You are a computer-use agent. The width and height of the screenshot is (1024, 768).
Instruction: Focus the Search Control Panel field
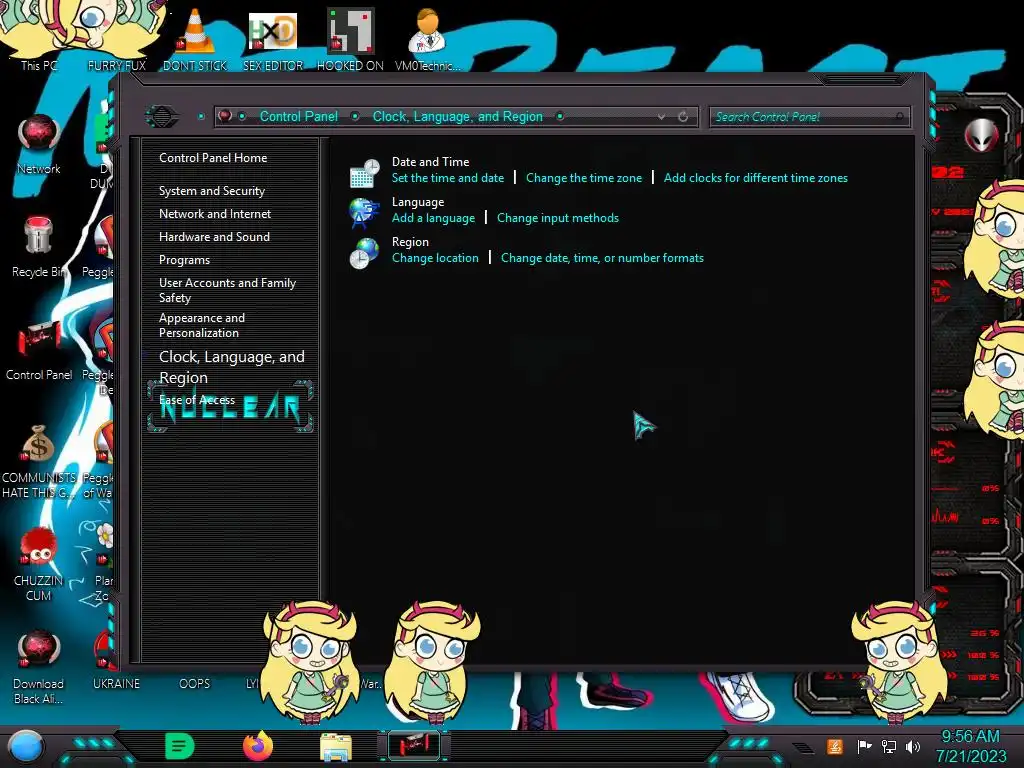(x=809, y=117)
